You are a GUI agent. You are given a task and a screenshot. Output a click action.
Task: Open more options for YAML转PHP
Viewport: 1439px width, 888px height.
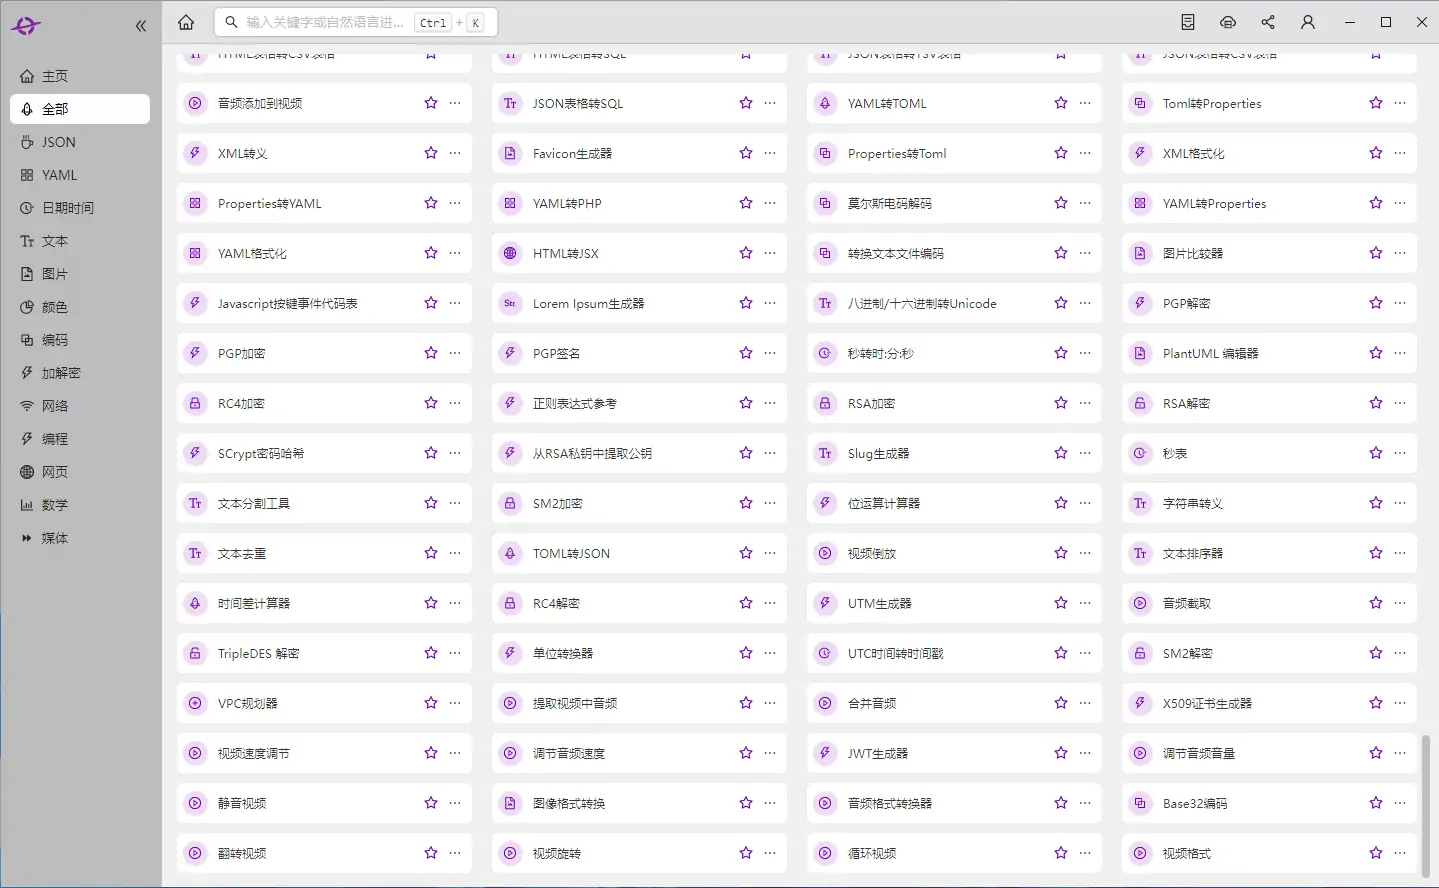coord(770,203)
